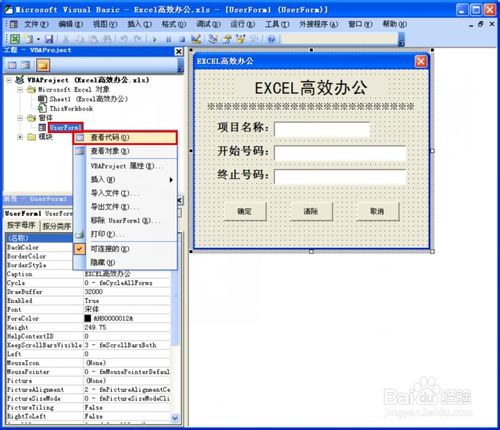Click the Find binoculars icon
Viewport: 500px width, 430px height.
pyautogui.click(x=107, y=39)
